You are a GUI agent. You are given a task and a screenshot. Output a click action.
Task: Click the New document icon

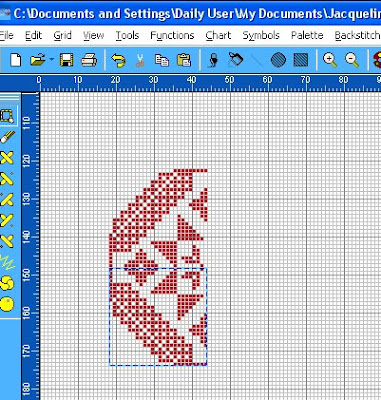(15, 60)
